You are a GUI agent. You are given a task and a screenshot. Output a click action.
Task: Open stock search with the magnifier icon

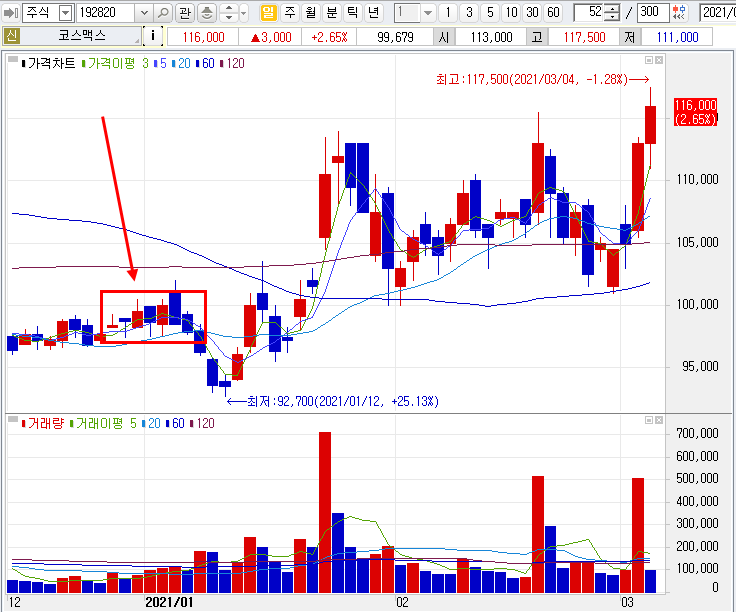coord(163,13)
